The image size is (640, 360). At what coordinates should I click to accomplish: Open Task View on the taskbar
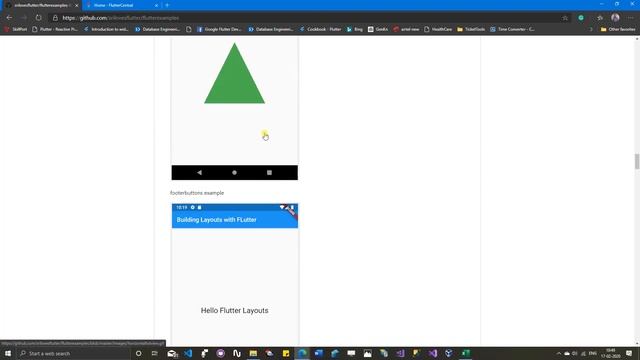coord(155,353)
